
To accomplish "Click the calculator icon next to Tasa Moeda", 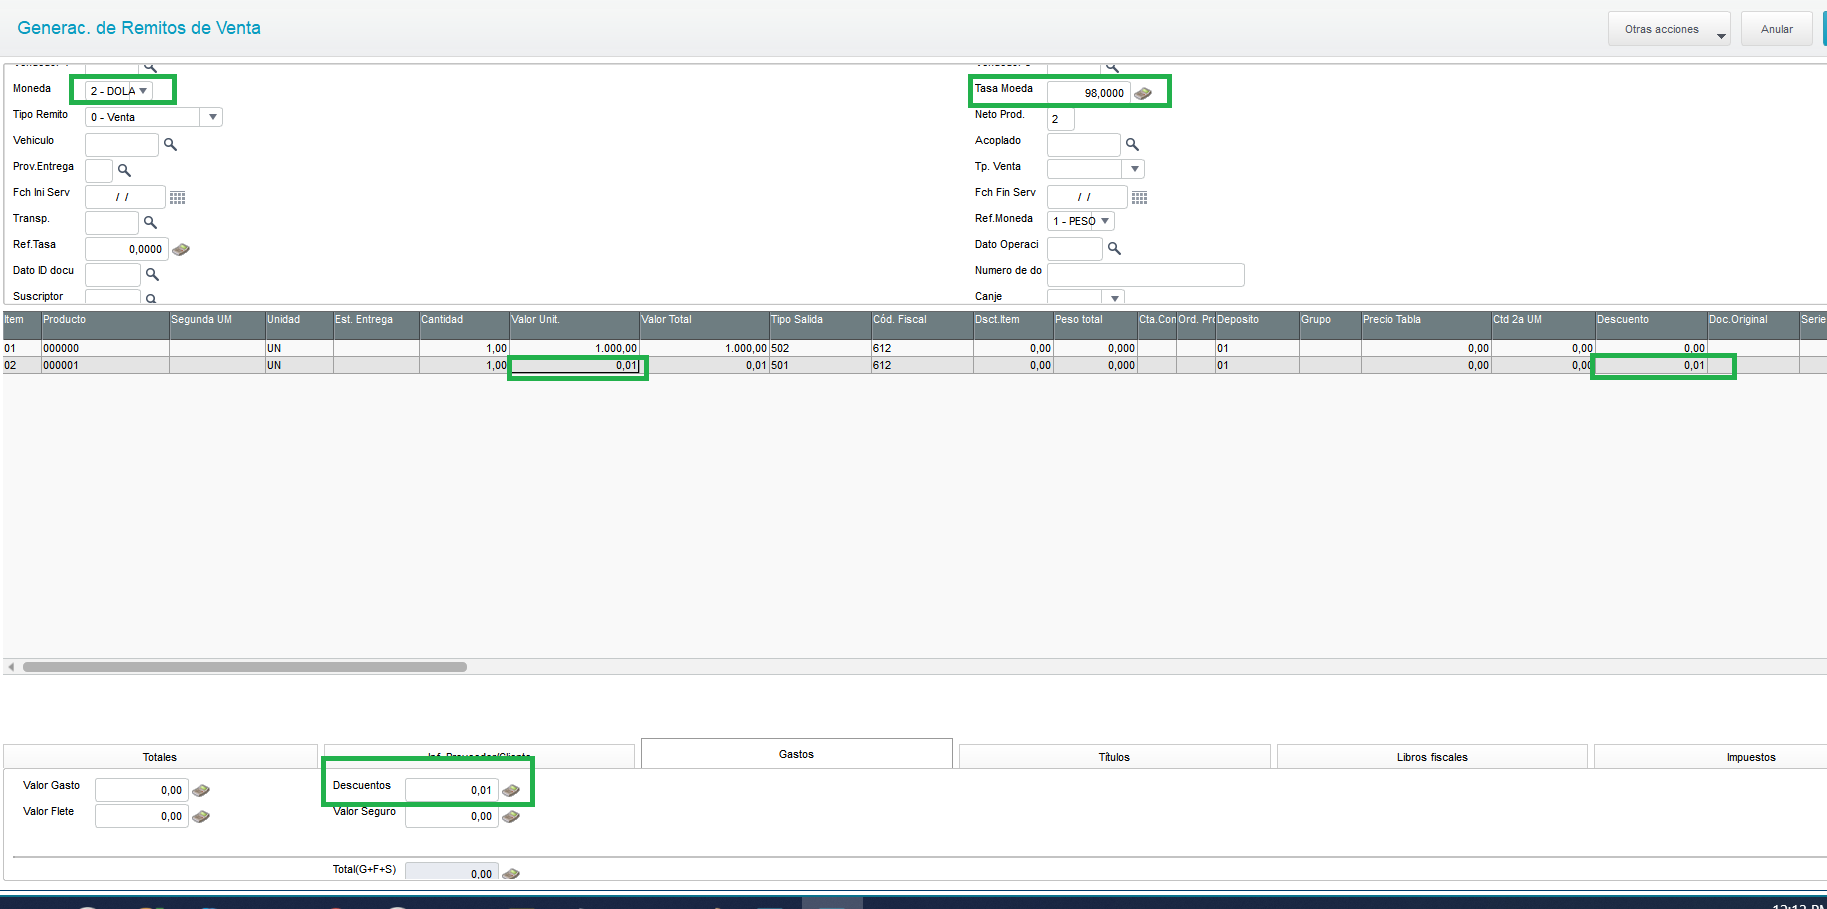I will pyautogui.click(x=1143, y=93).
